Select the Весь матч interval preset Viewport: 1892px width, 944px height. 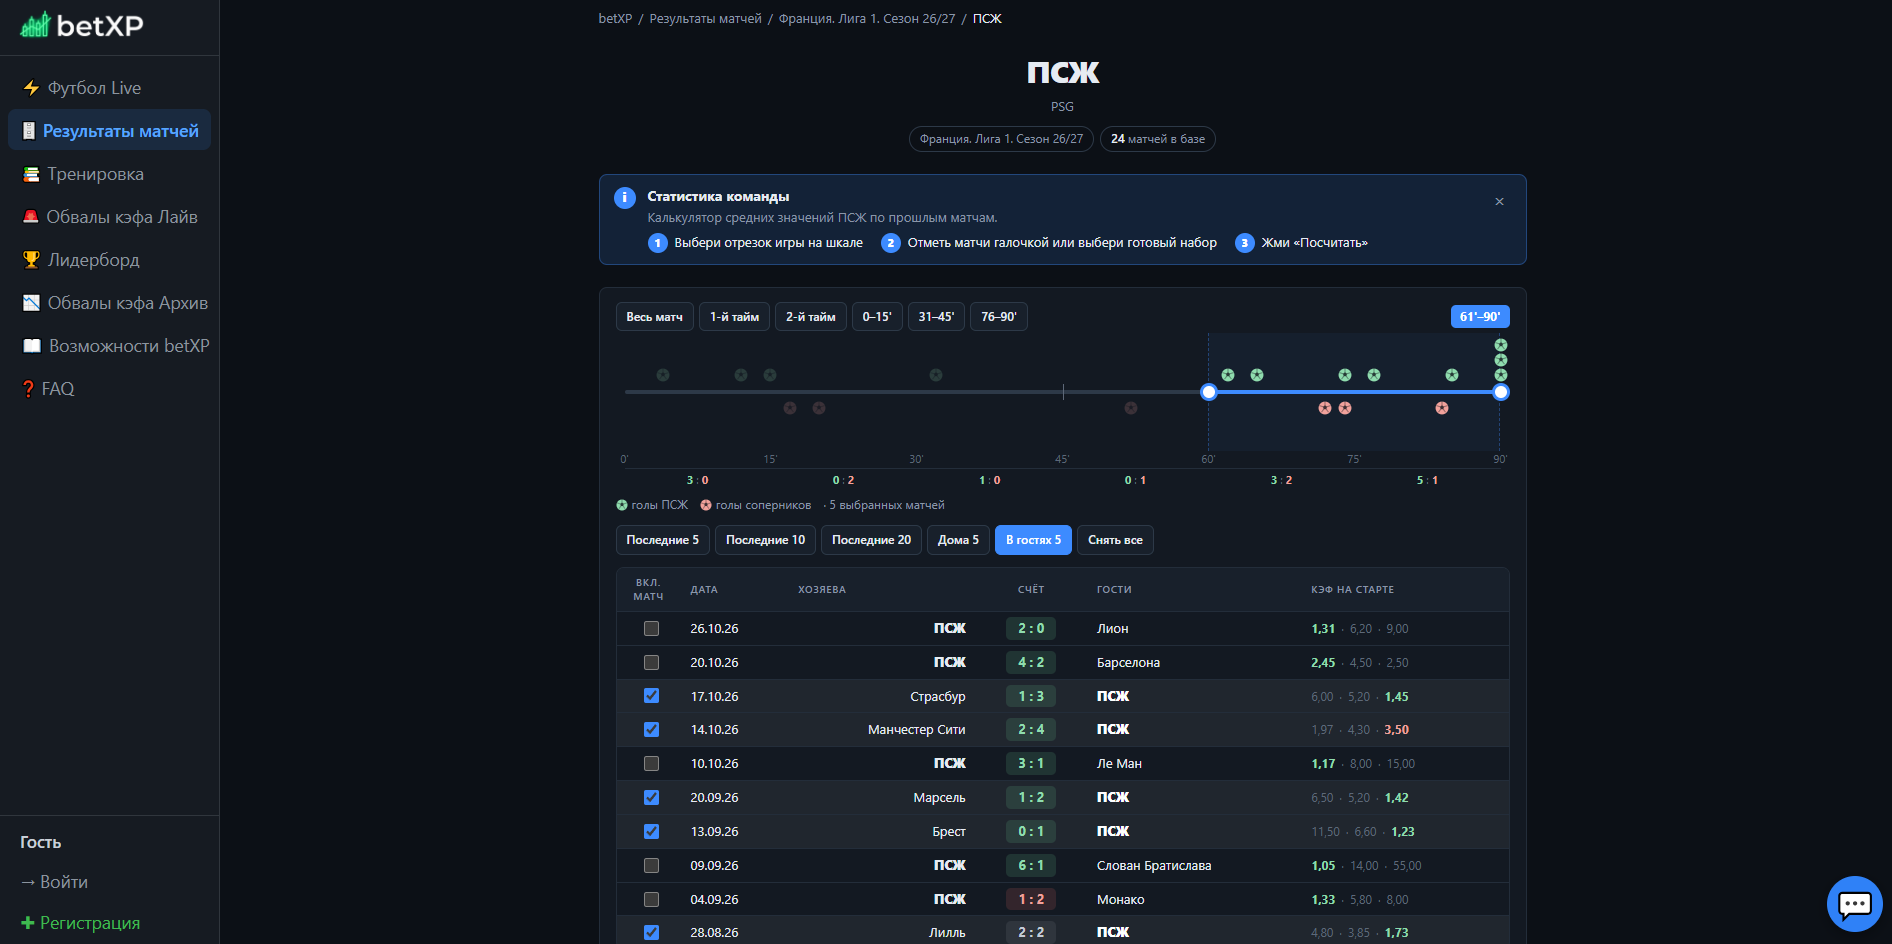coord(654,317)
